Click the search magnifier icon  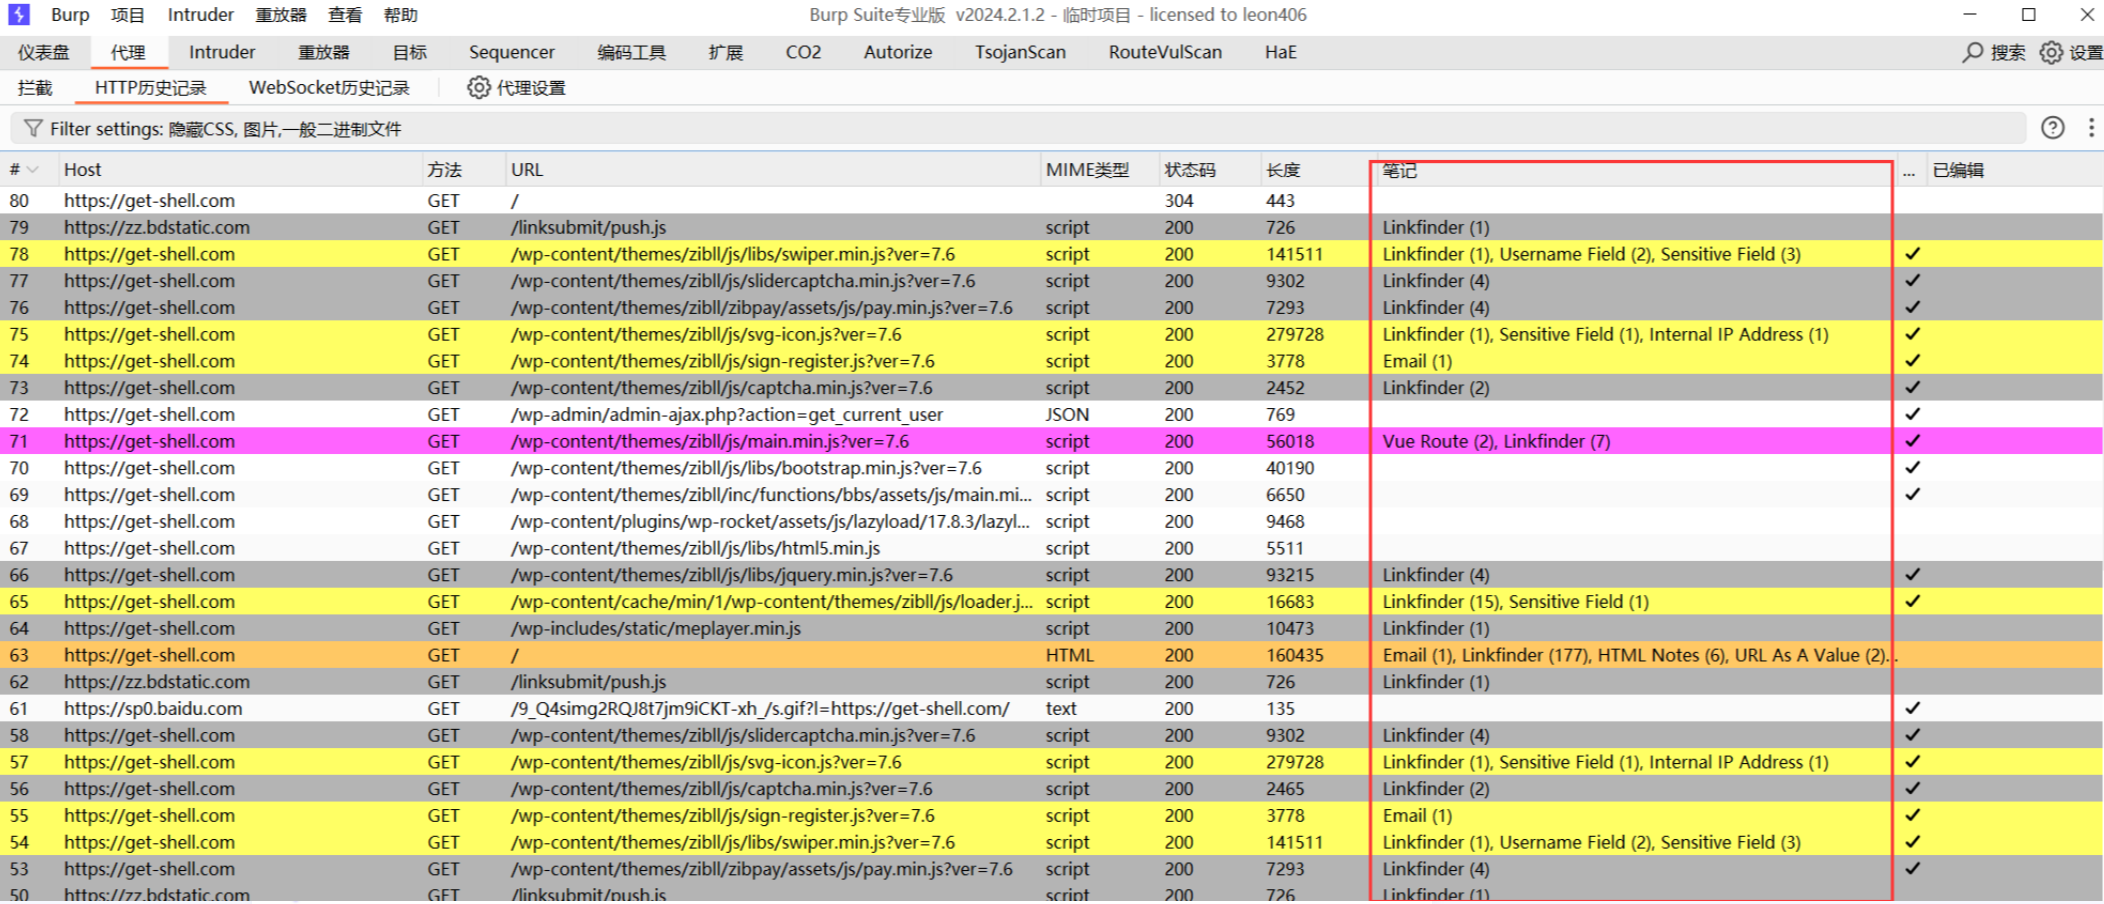1972,52
